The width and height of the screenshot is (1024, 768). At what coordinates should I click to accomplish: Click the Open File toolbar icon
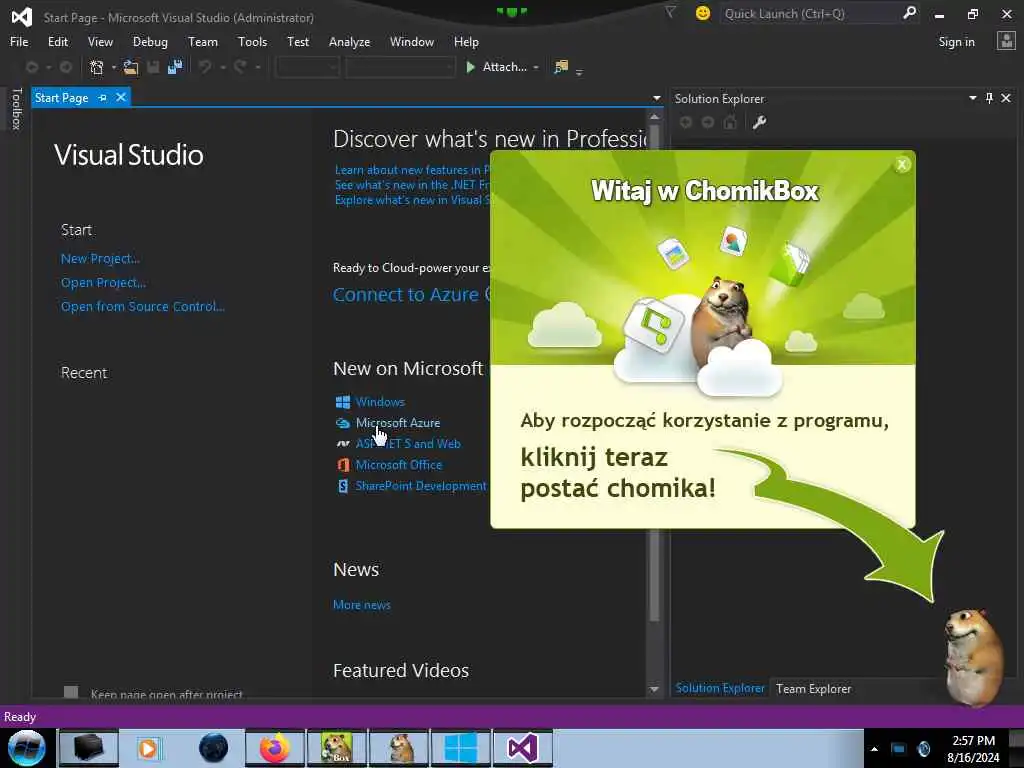click(x=131, y=67)
